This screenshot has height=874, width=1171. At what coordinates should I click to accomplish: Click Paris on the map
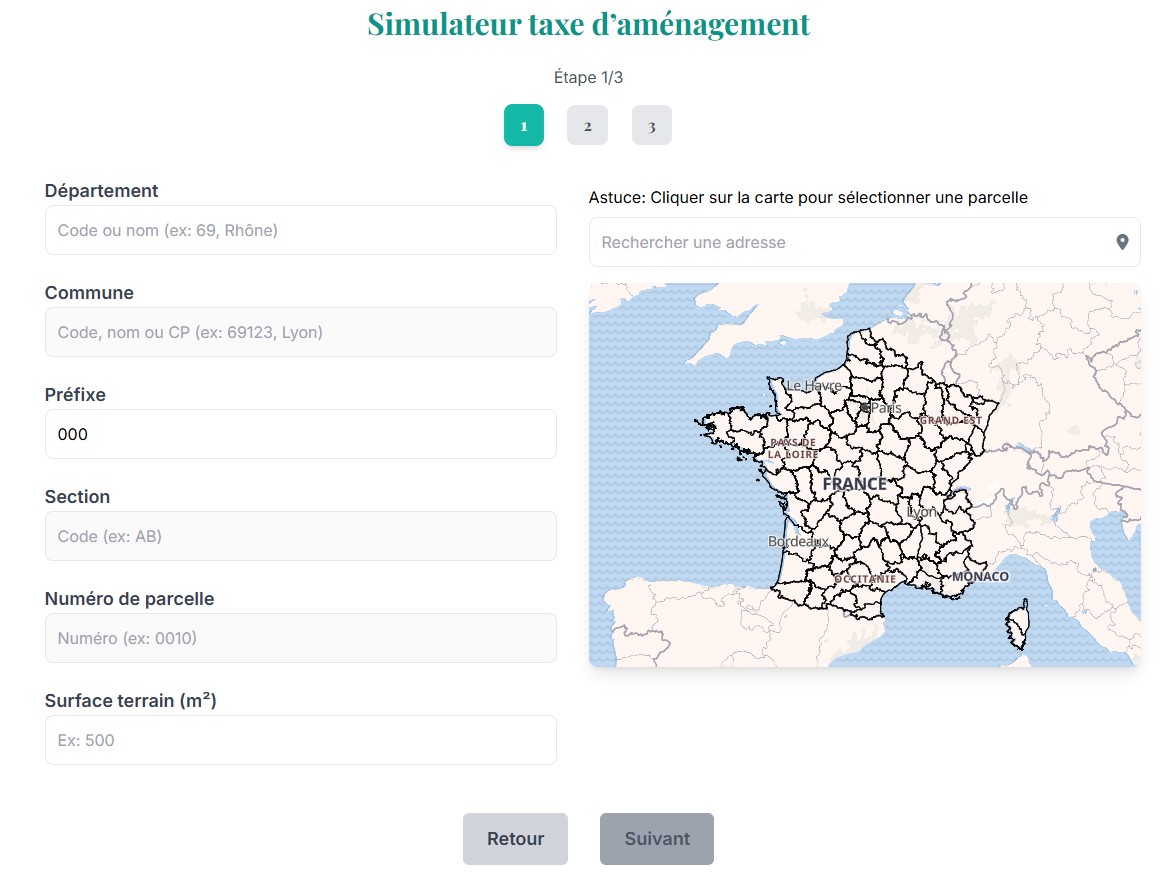tap(884, 408)
